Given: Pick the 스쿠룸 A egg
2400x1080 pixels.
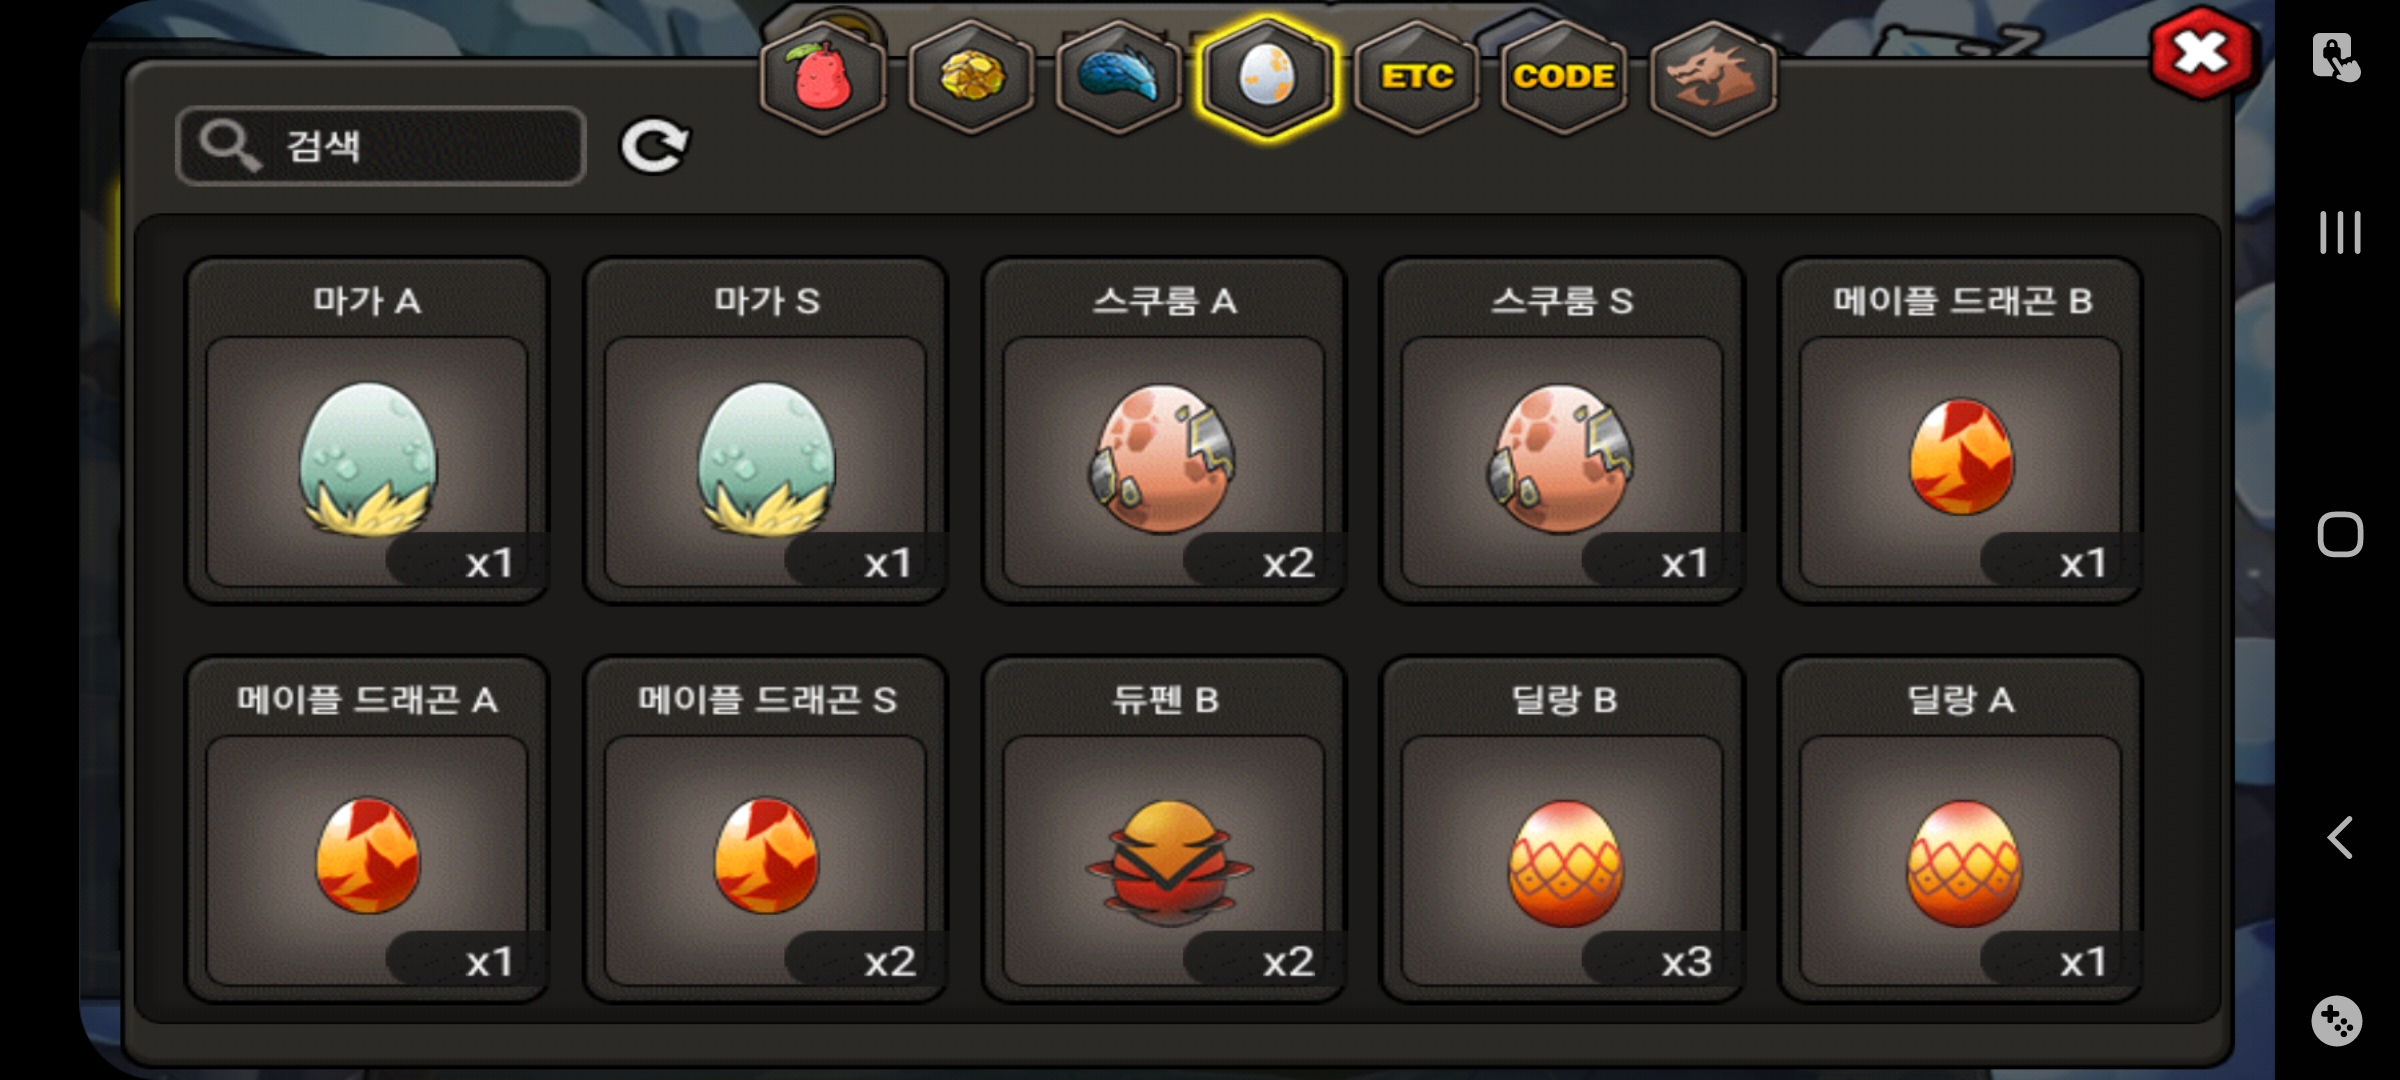Looking at the screenshot, I should pos(1164,431).
